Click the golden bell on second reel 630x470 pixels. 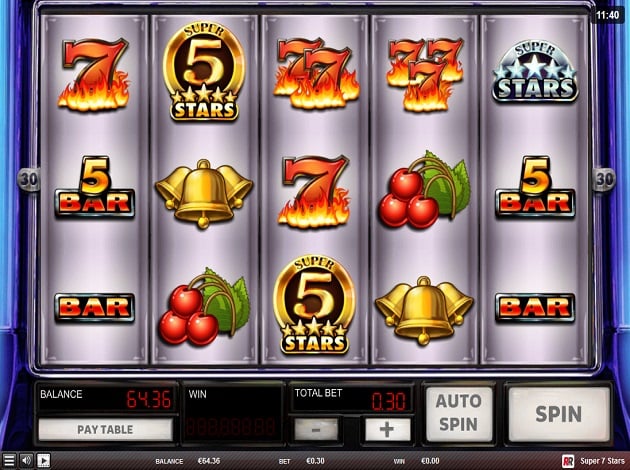point(204,193)
